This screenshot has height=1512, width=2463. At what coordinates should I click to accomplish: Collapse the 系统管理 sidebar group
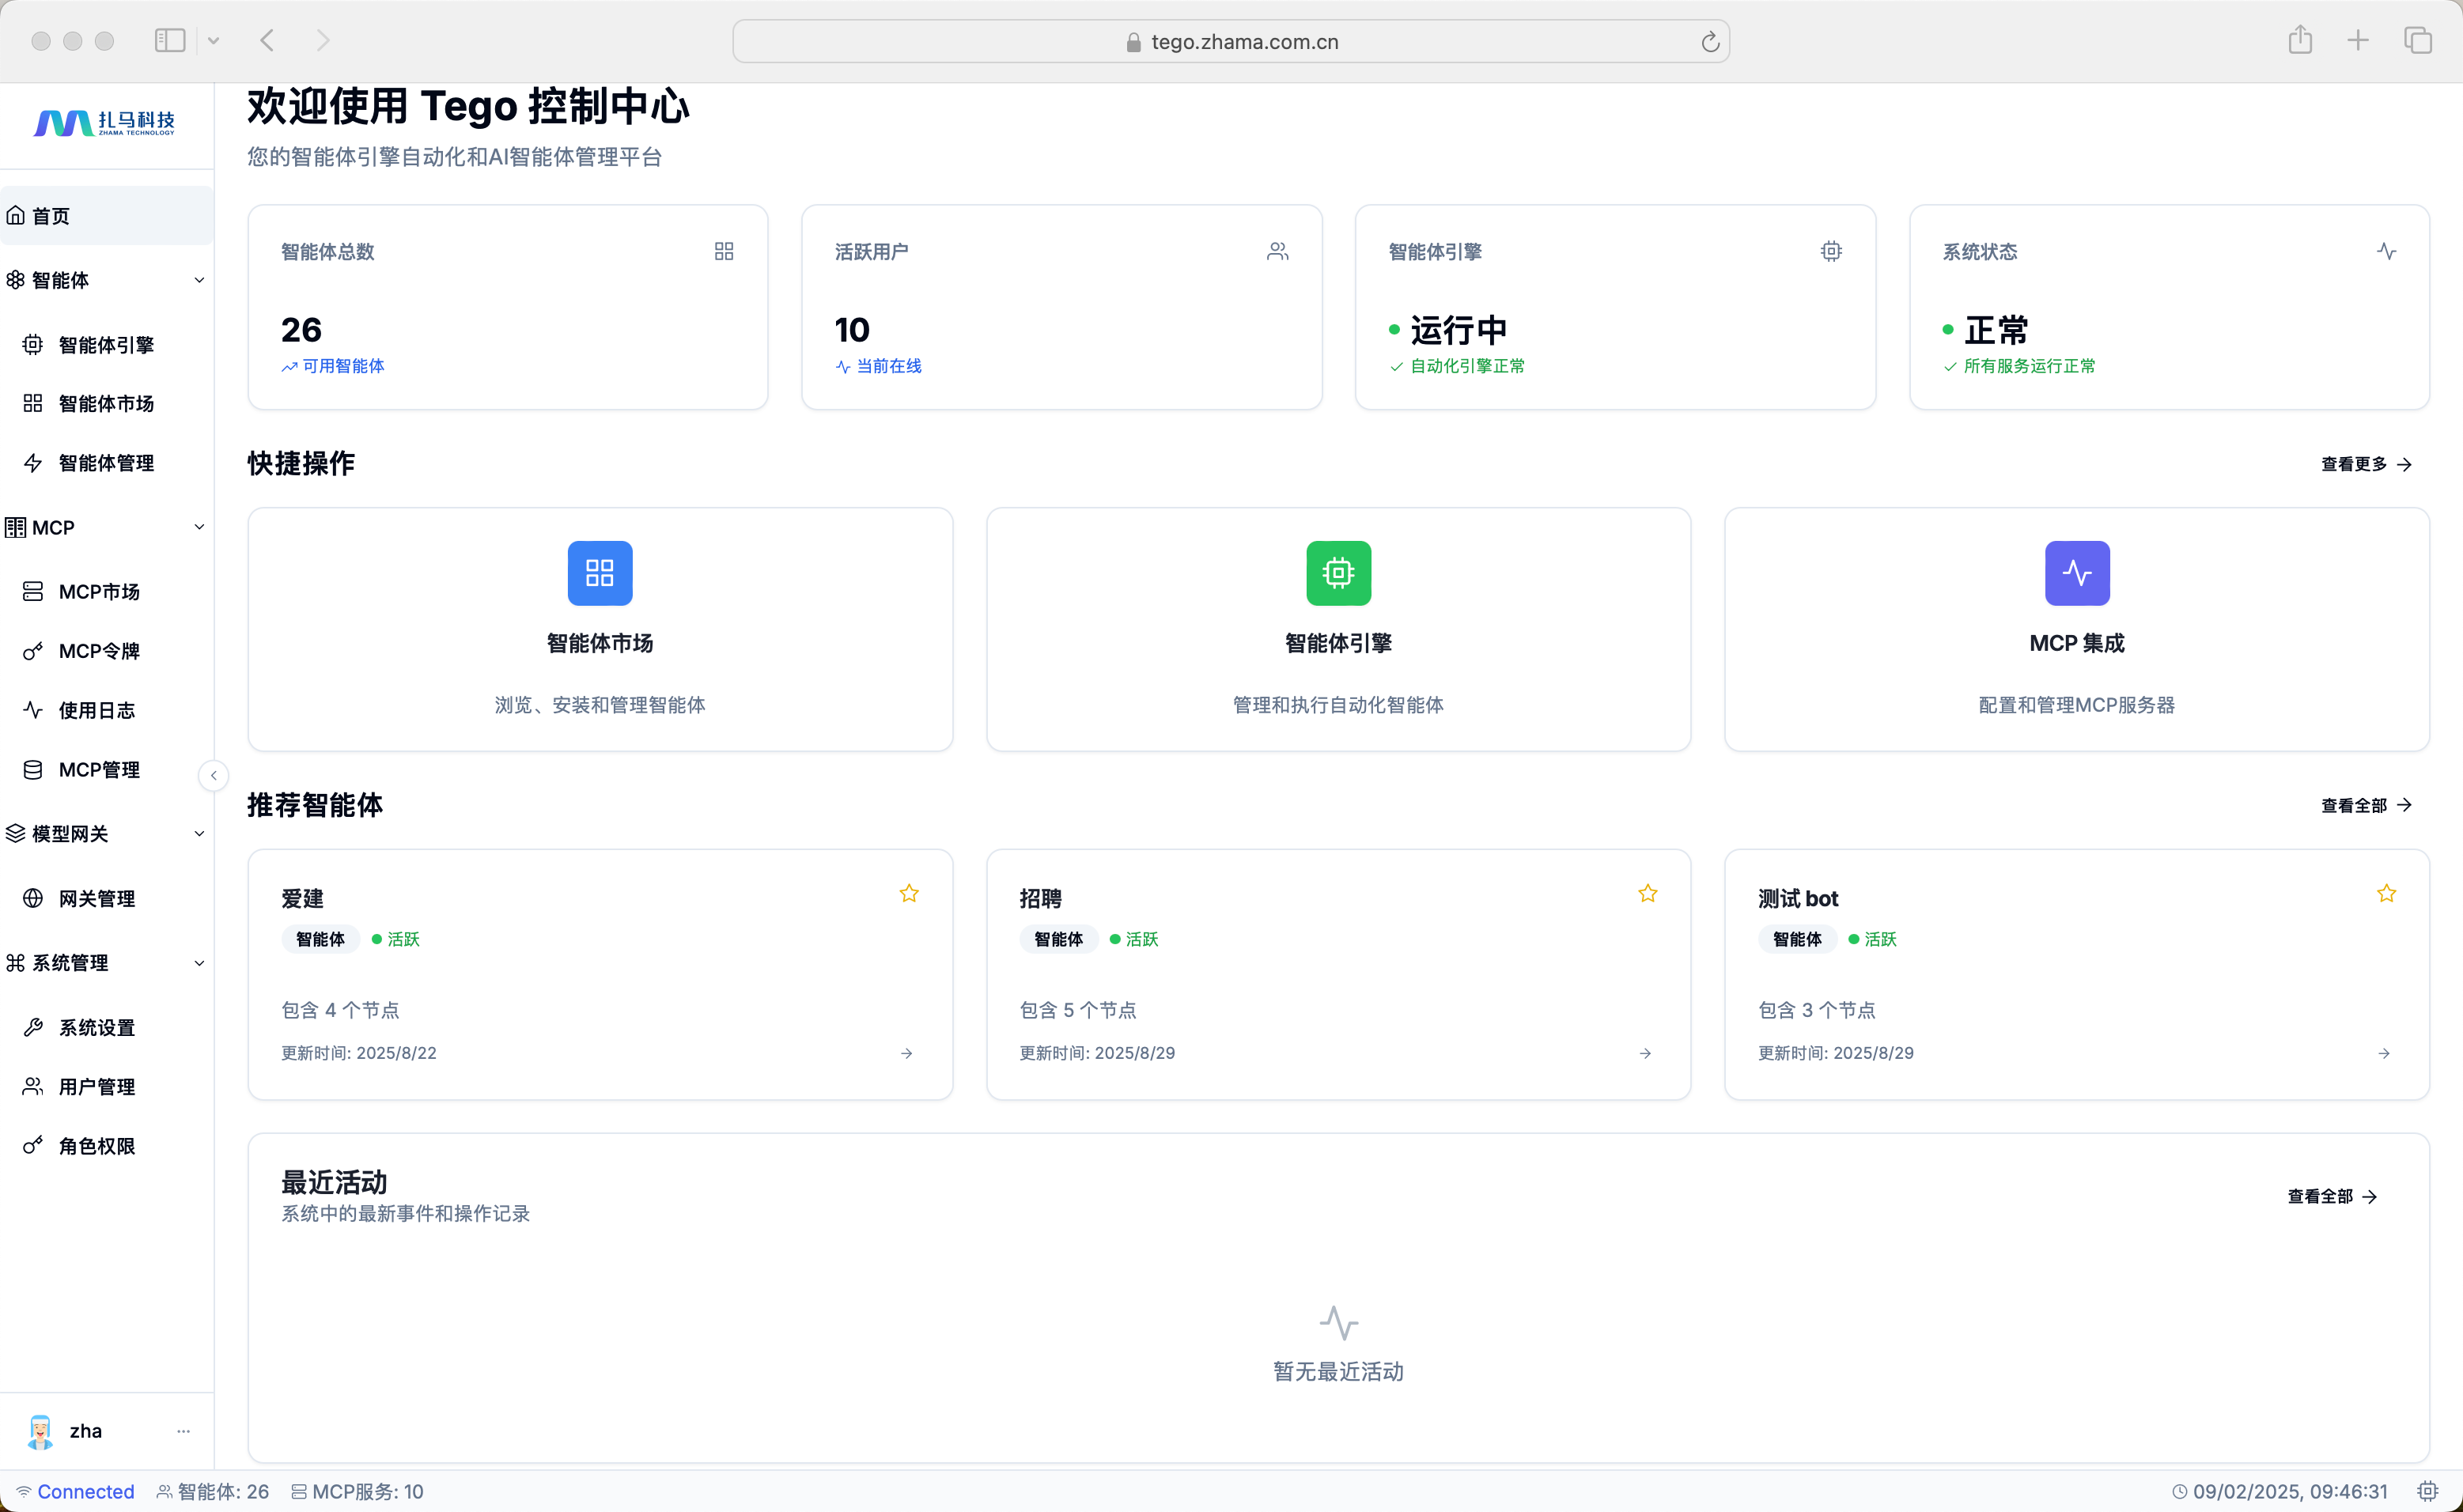[x=199, y=963]
